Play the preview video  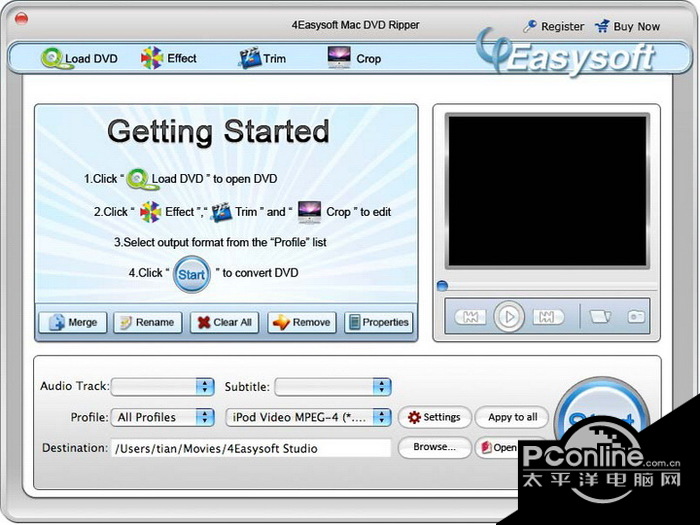[509, 317]
